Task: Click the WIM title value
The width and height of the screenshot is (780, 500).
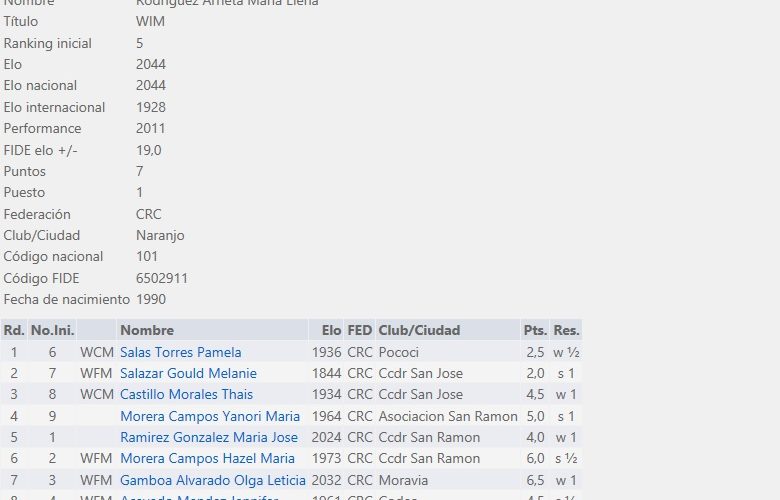Action: tap(150, 21)
